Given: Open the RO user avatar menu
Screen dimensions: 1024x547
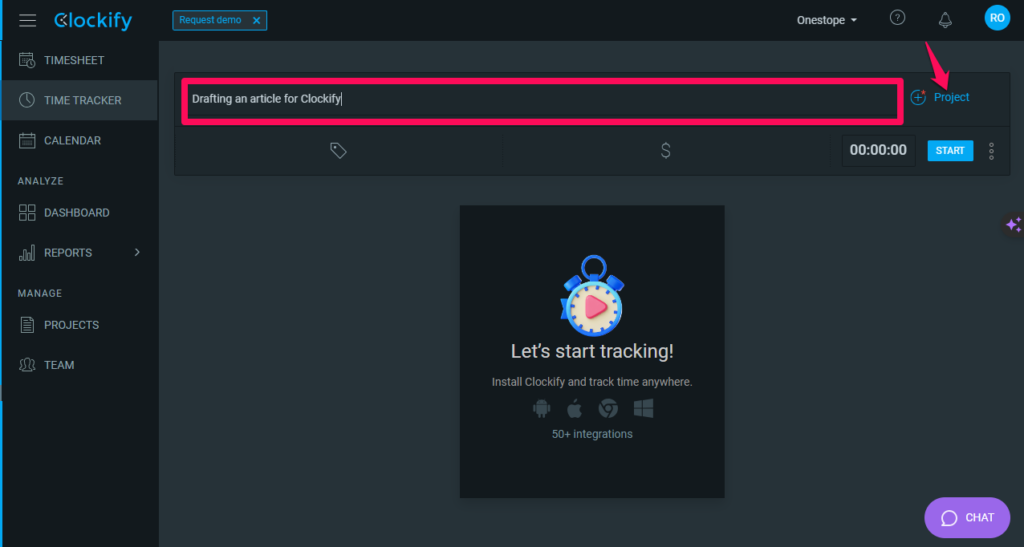Looking at the screenshot, I should coord(997,18).
